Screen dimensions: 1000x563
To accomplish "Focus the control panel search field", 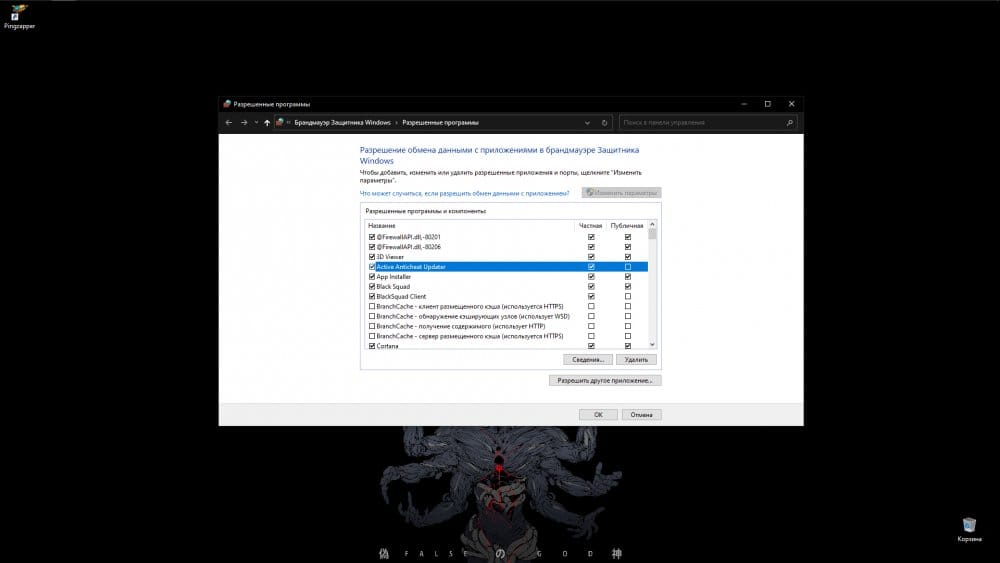I will coord(700,123).
